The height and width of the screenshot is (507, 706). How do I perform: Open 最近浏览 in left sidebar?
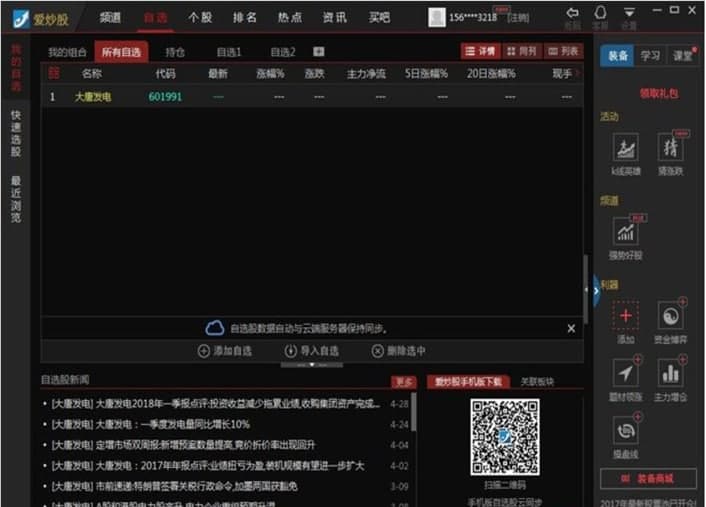[x=16, y=199]
